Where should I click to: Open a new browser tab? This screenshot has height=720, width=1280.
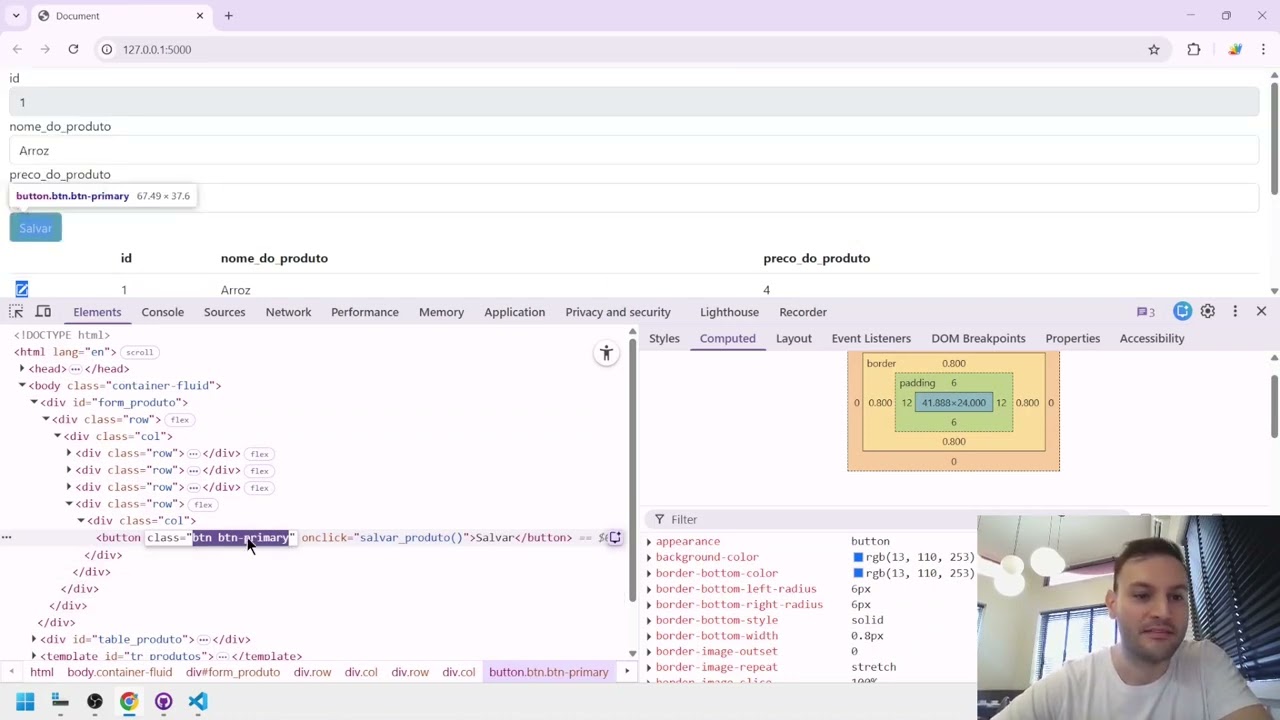228,16
